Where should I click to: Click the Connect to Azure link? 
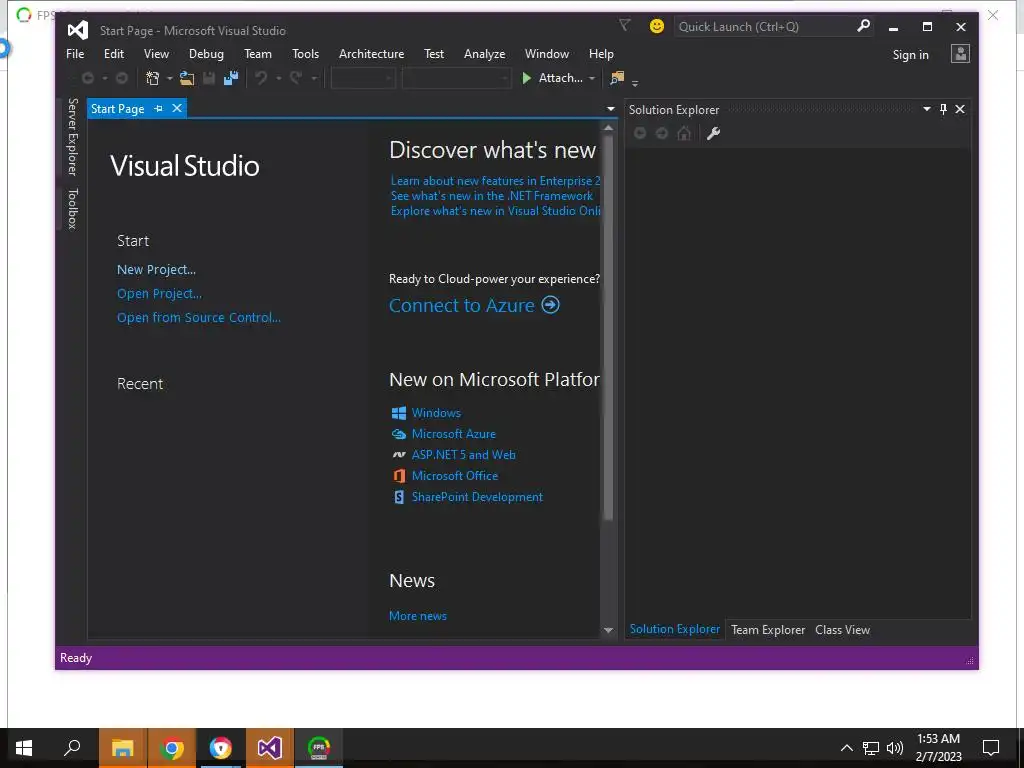462,306
